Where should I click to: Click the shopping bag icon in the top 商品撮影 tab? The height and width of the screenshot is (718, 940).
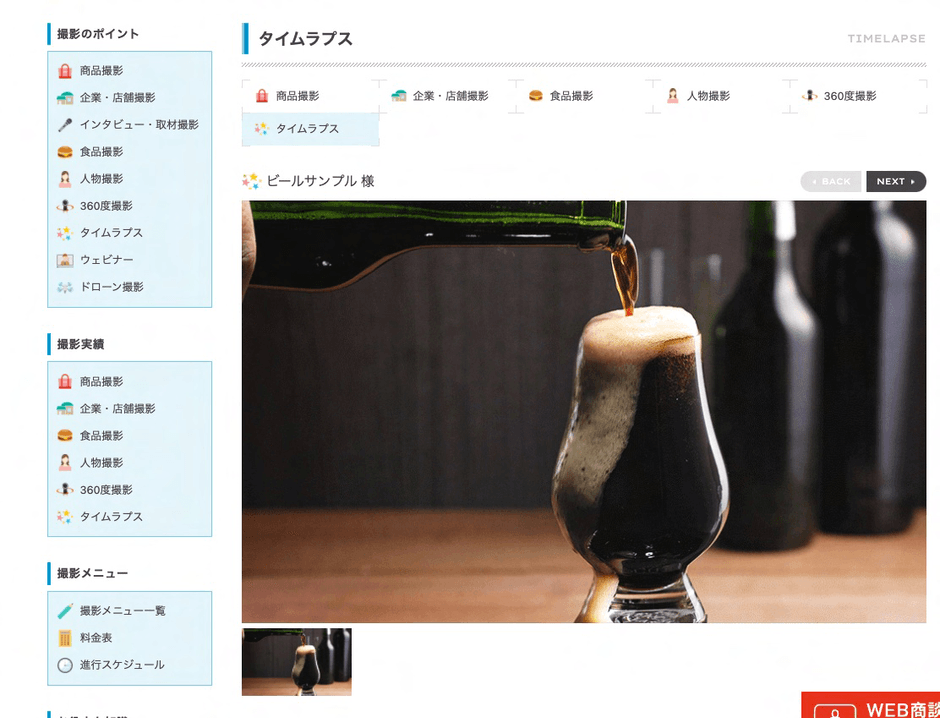tap(262, 96)
